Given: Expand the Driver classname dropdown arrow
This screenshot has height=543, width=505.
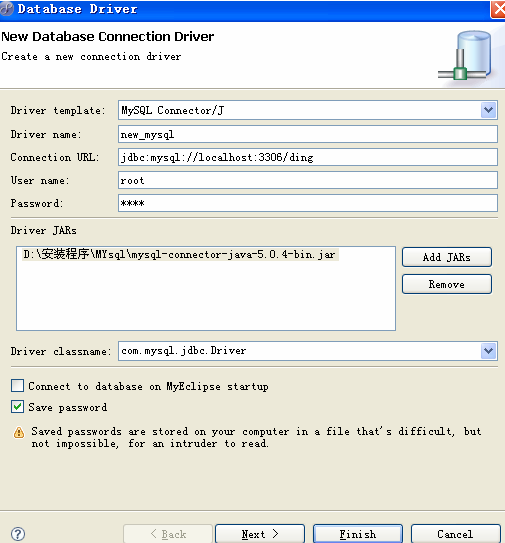Looking at the screenshot, I should [x=488, y=351].
